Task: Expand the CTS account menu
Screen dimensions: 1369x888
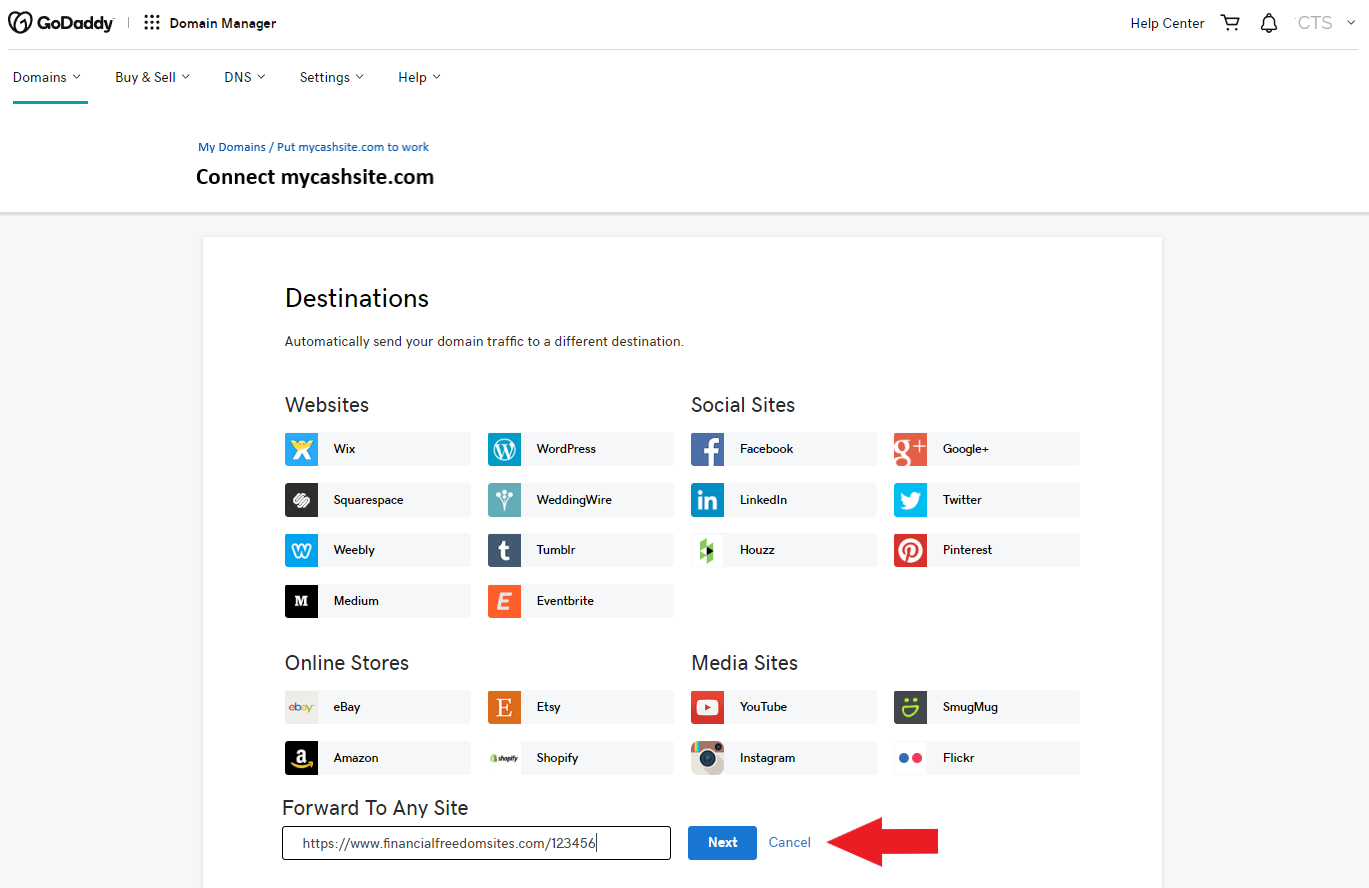Action: [1325, 22]
